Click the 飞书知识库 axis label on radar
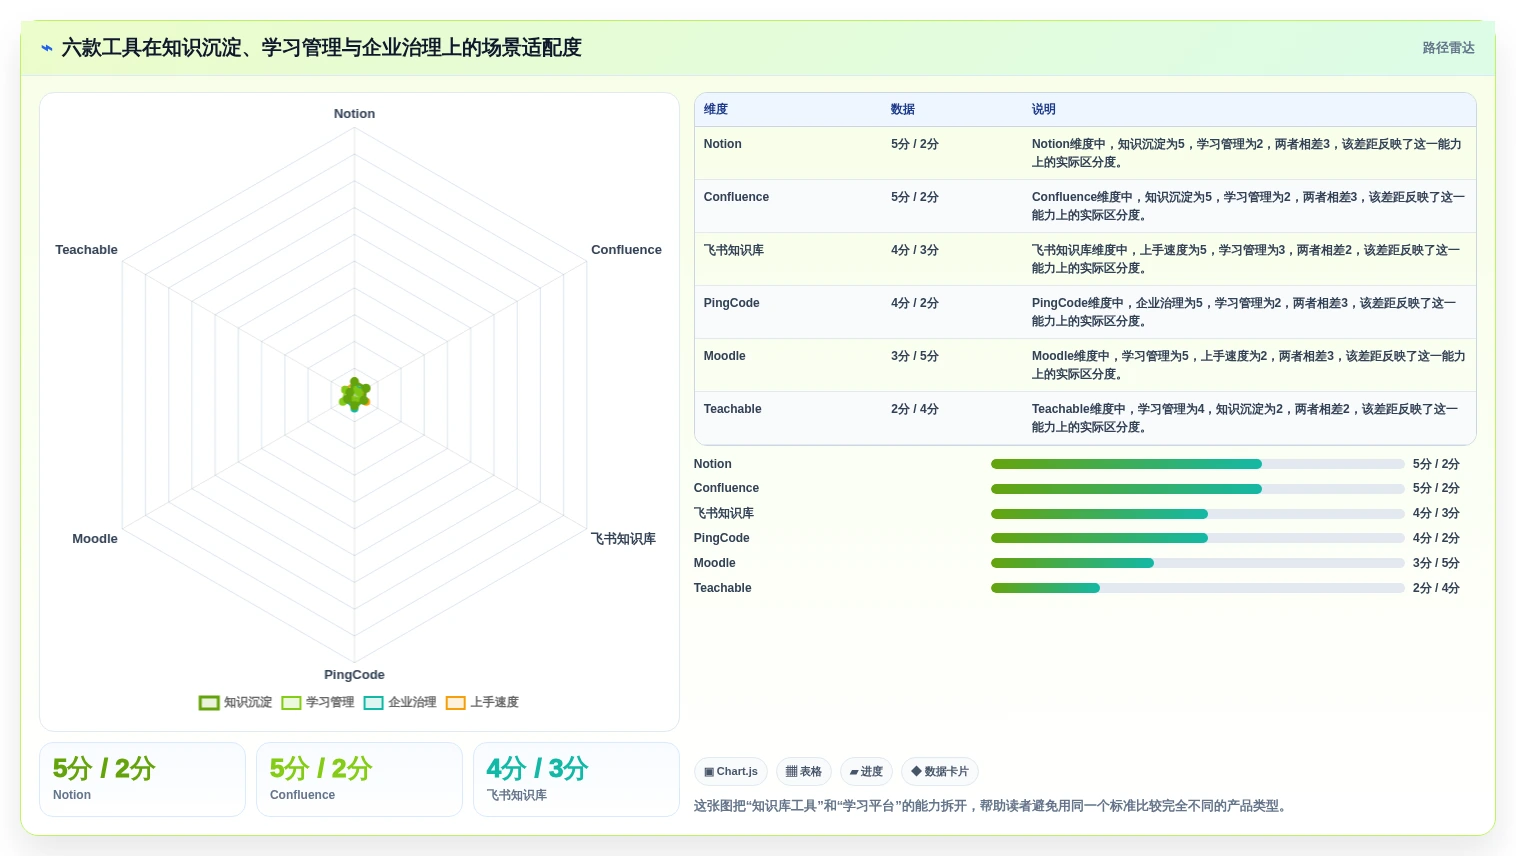 click(623, 539)
